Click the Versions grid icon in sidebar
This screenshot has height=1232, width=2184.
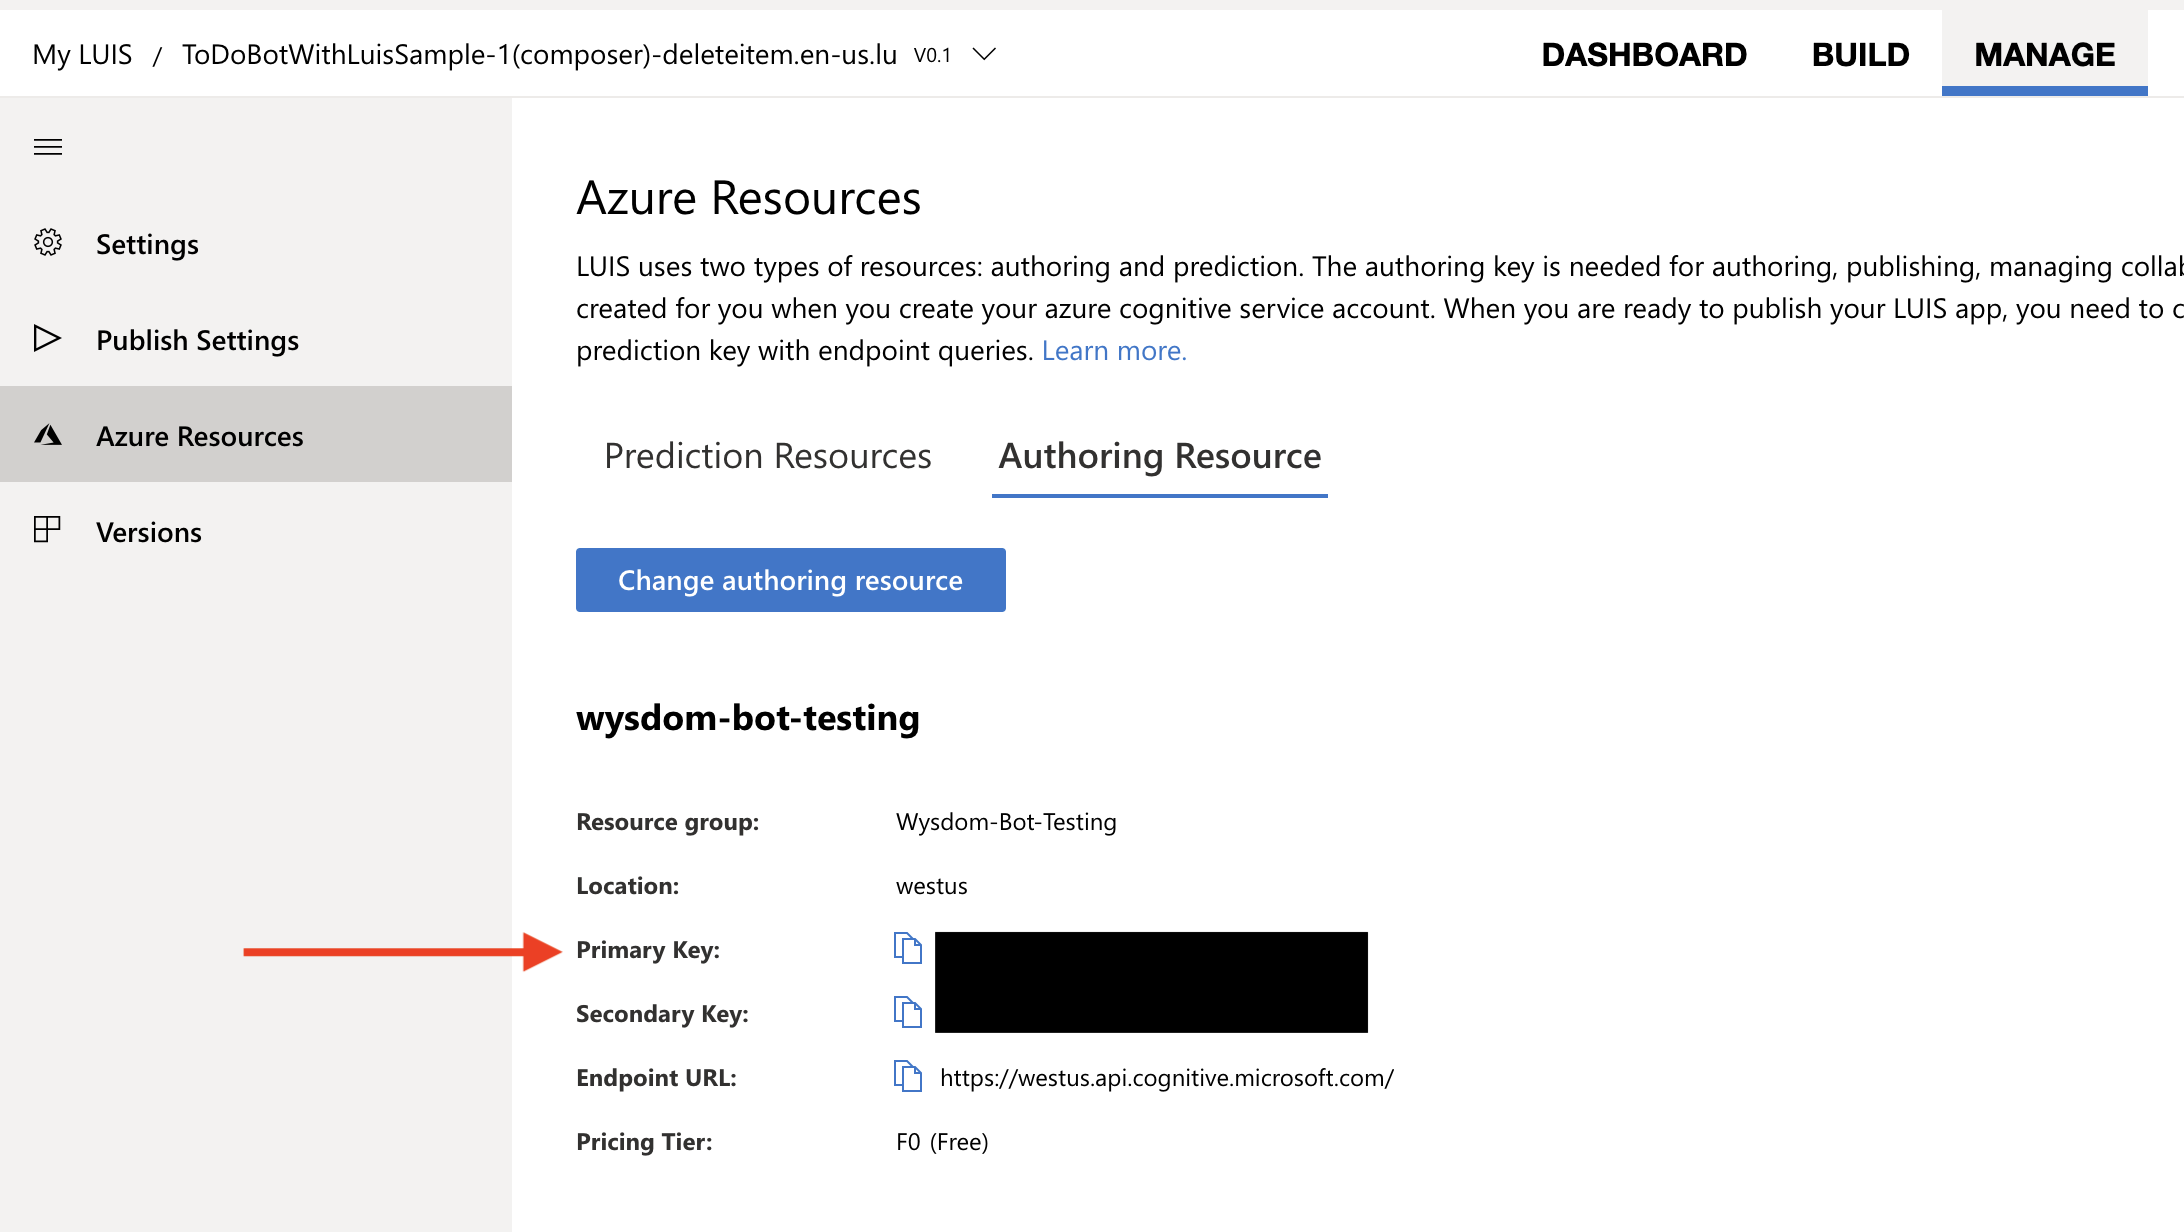point(47,531)
